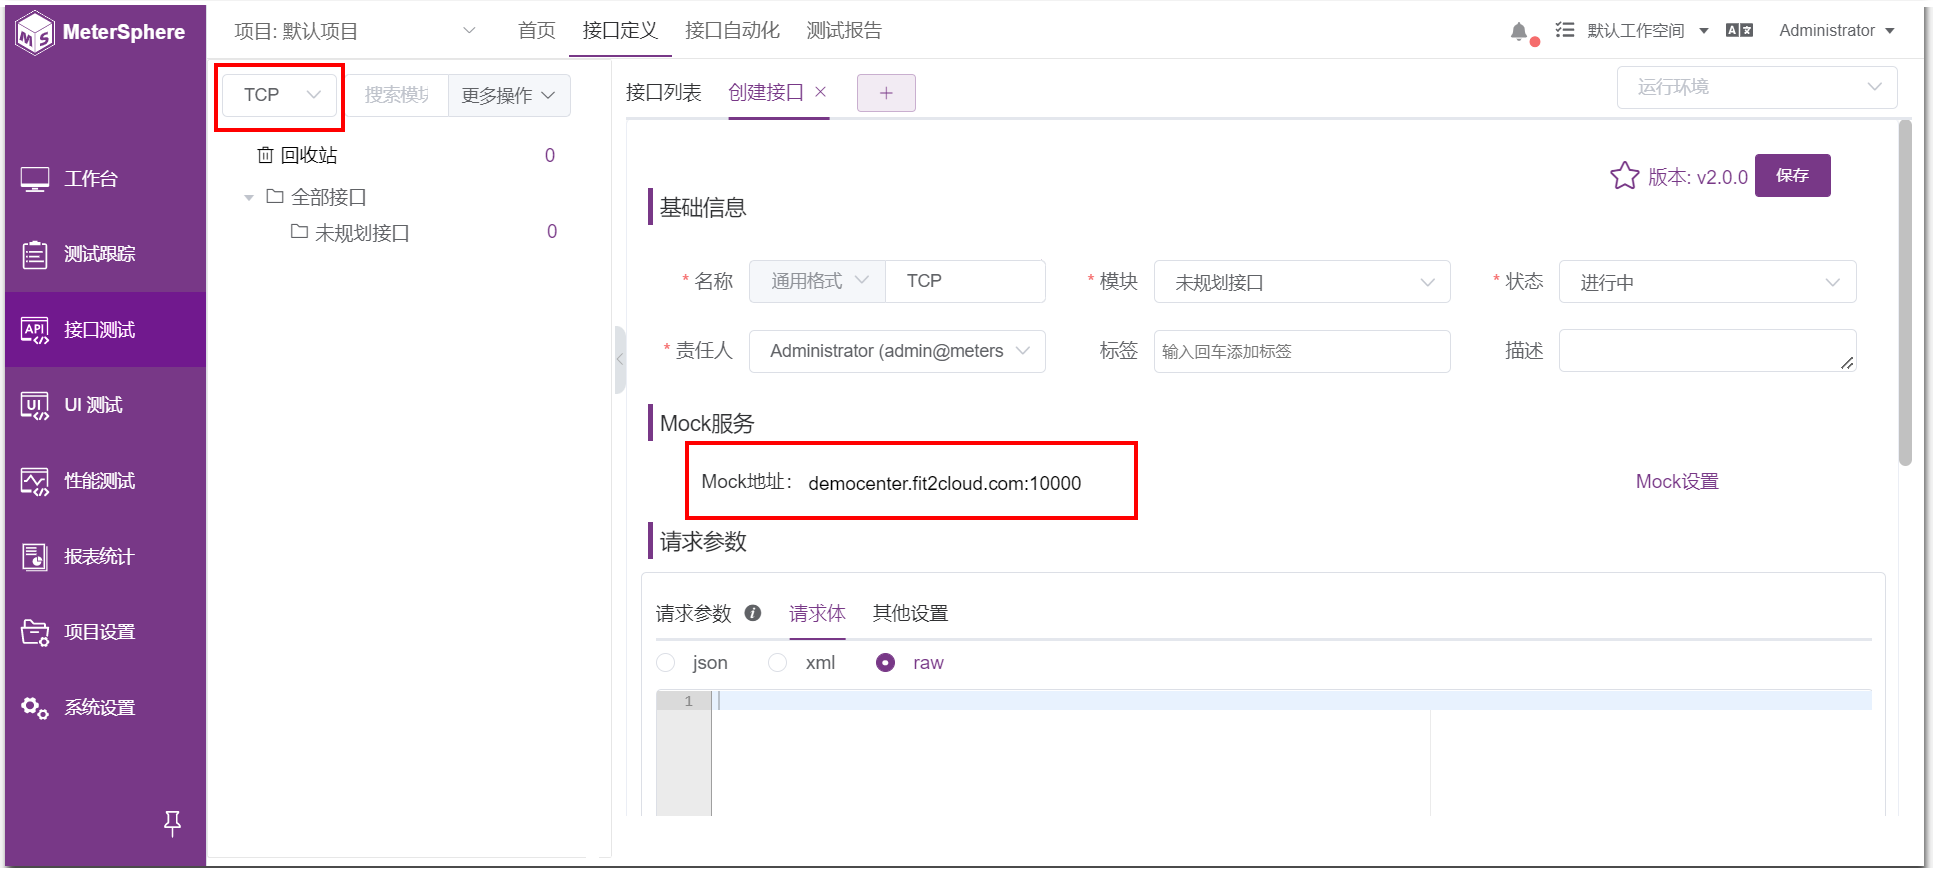The width and height of the screenshot is (1933, 875).
Task: Click the 保存 button
Action: [1793, 175]
